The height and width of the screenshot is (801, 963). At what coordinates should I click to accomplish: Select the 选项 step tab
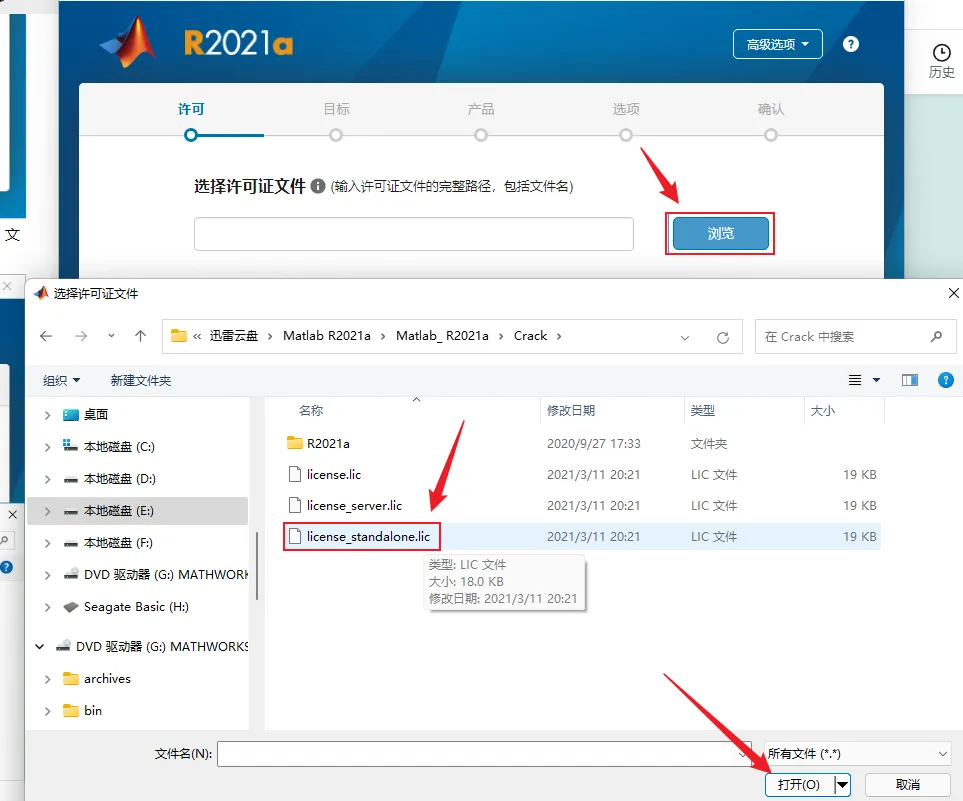pos(626,109)
